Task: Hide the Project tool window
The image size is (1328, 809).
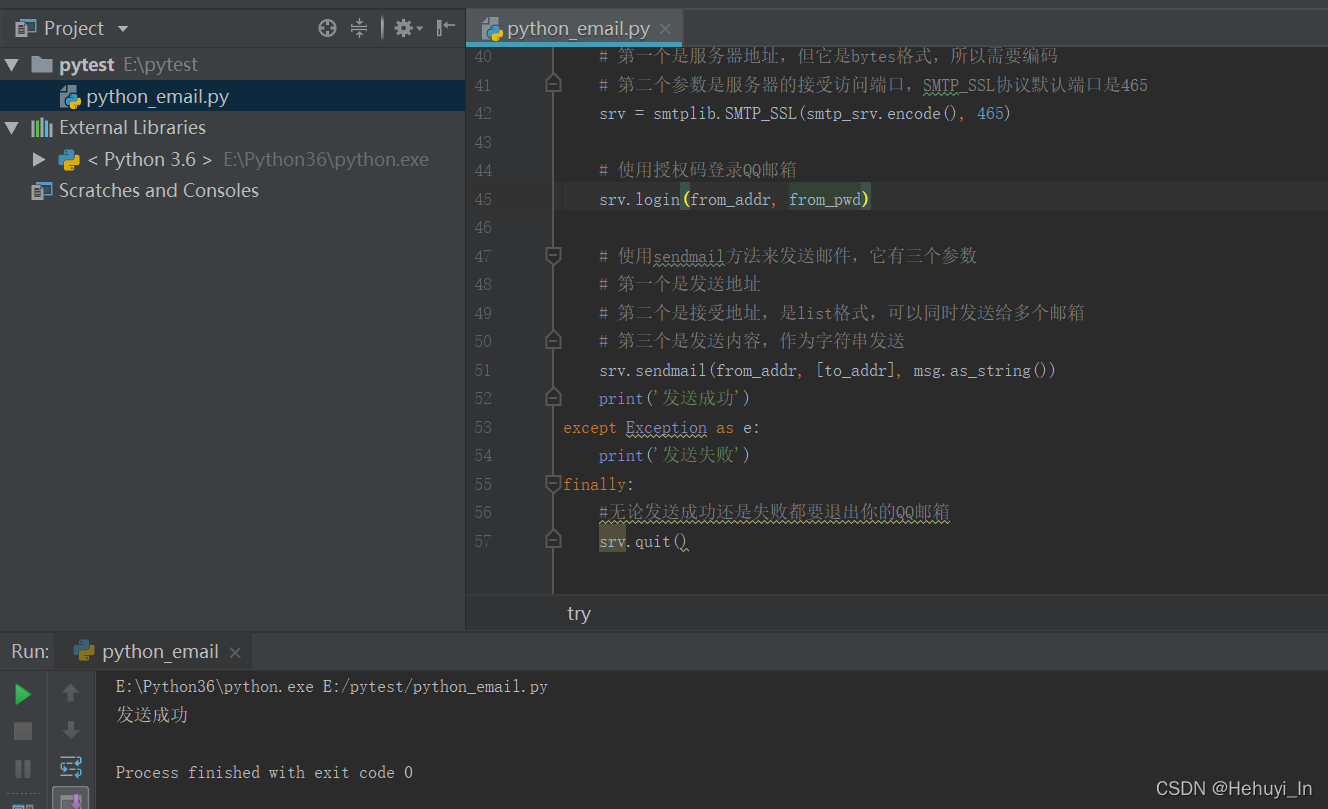Action: click(x=446, y=28)
